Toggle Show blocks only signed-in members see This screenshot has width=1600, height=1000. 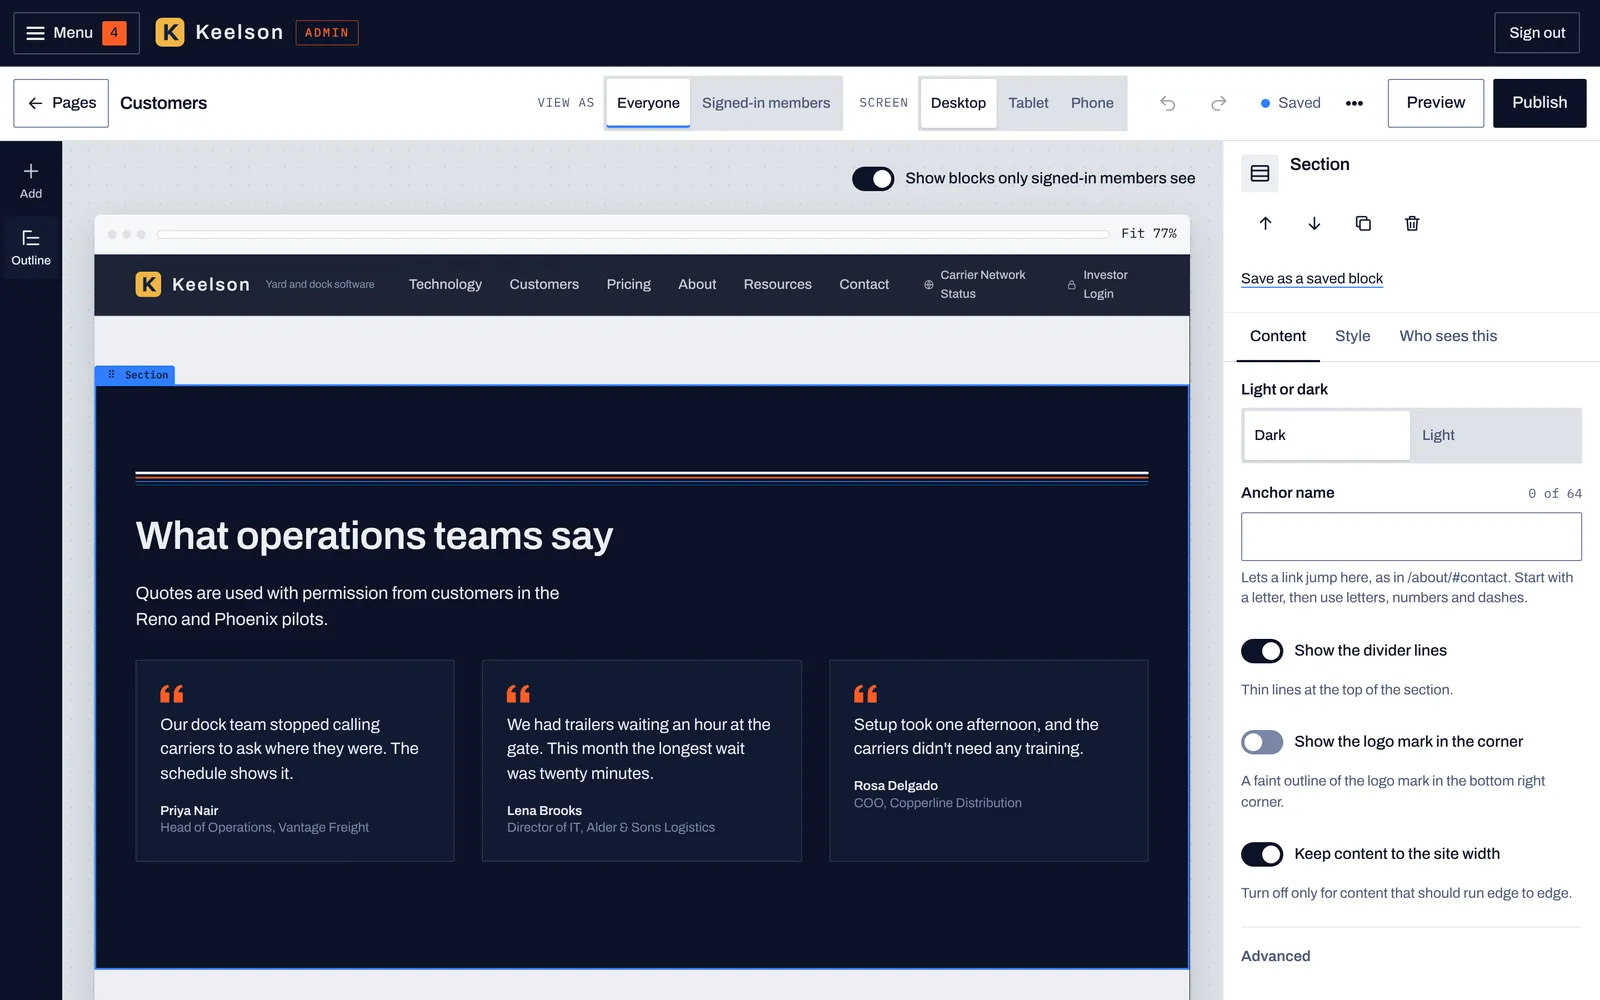click(x=873, y=178)
